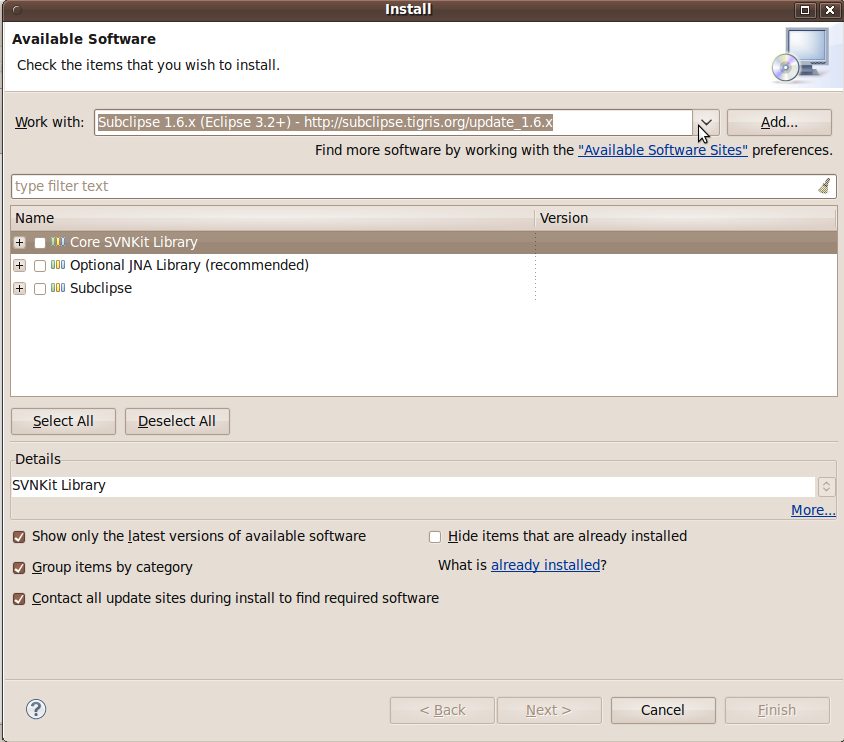Click the Core SVNKit Library category icon
The height and width of the screenshot is (742, 844).
[x=58, y=242]
